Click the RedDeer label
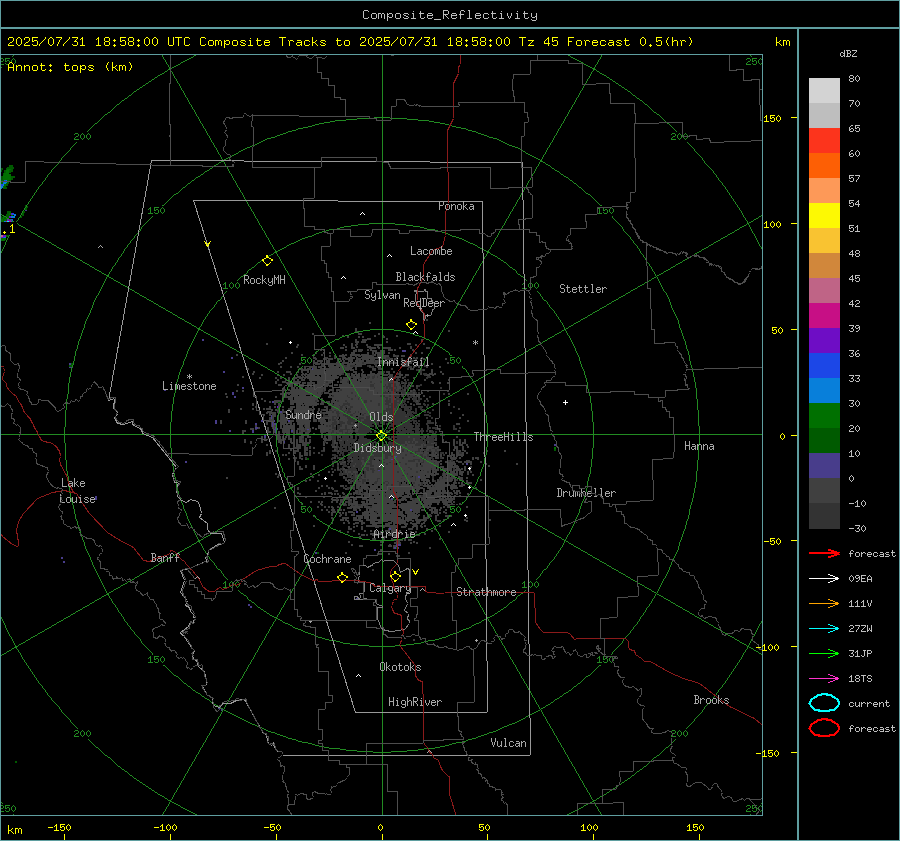 (424, 303)
